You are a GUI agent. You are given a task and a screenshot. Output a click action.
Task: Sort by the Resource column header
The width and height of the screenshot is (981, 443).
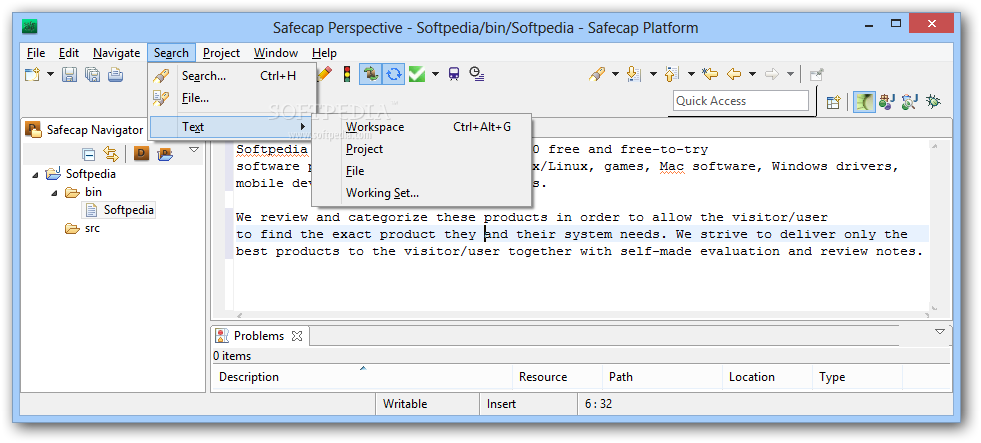(x=558, y=377)
